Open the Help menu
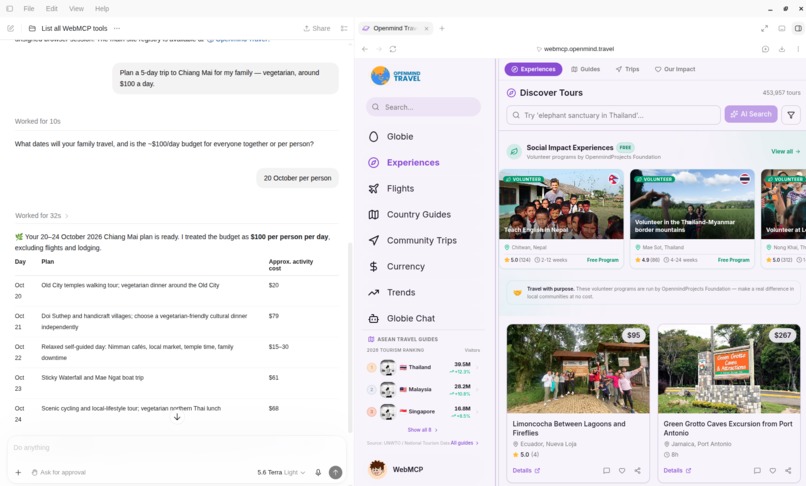 [x=102, y=8]
